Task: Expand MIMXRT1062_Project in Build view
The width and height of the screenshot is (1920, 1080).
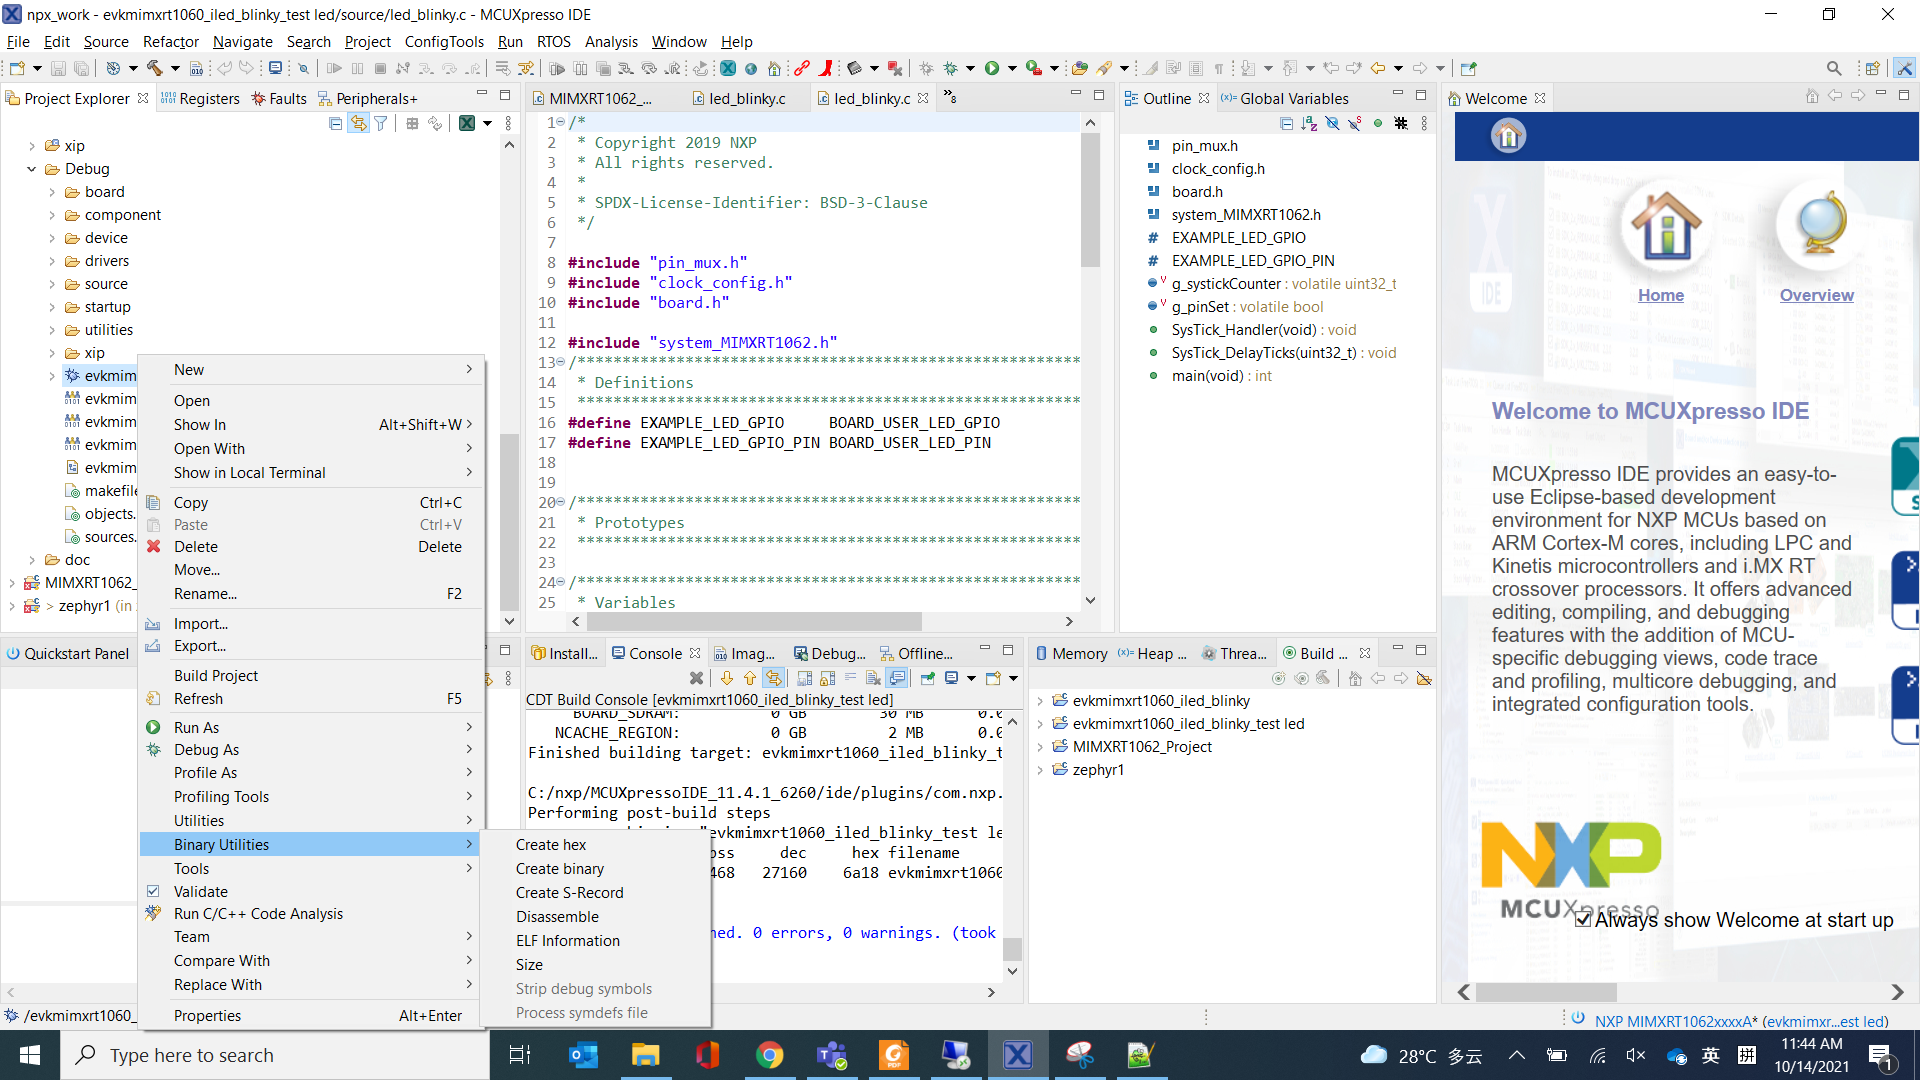Action: pos(1040,747)
